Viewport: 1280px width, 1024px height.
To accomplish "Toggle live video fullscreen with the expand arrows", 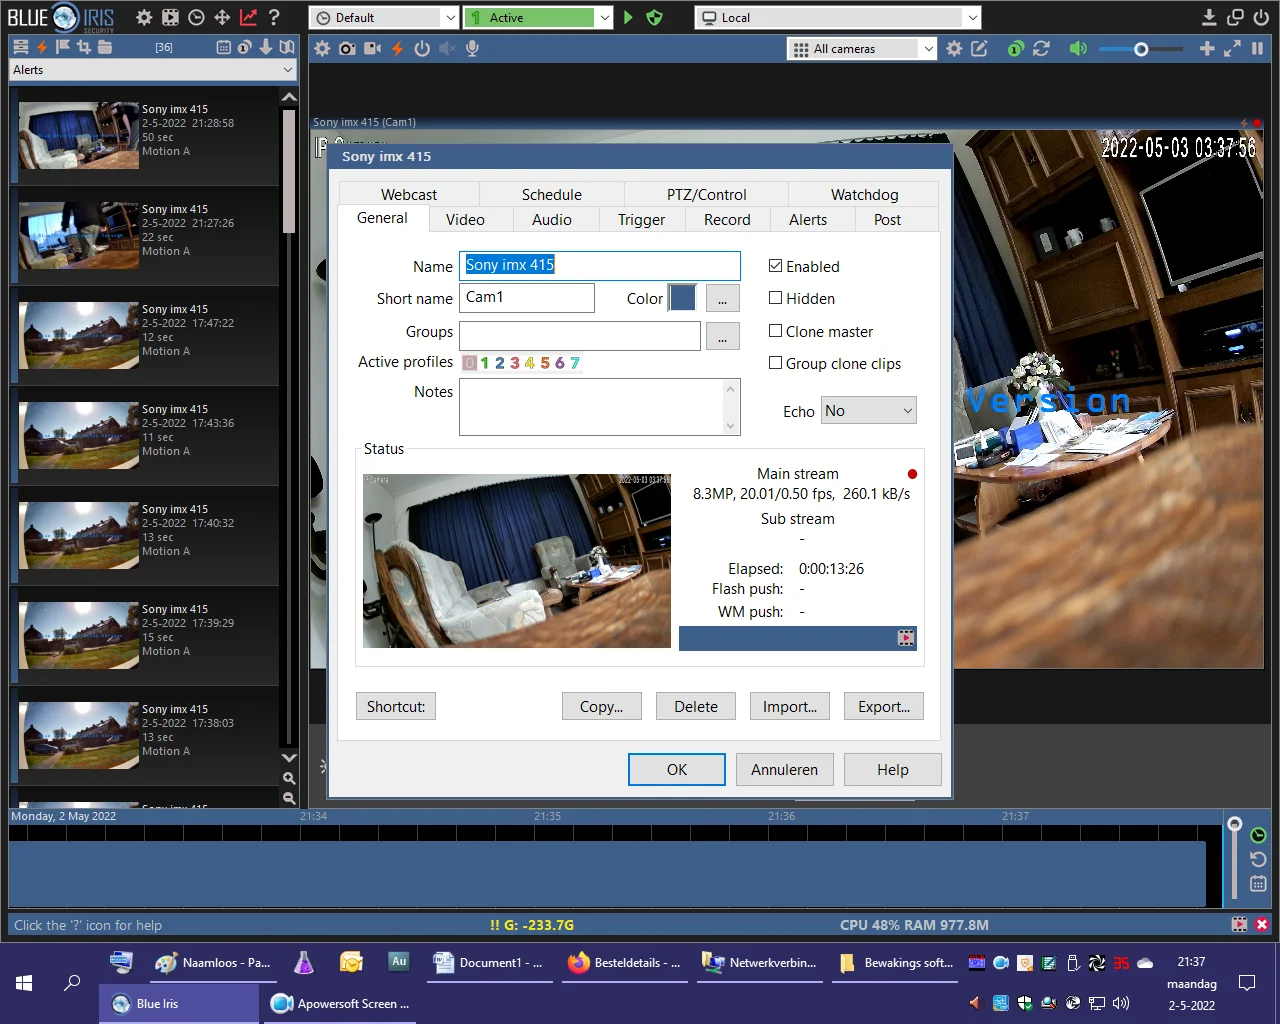I will coord(1232,48).
